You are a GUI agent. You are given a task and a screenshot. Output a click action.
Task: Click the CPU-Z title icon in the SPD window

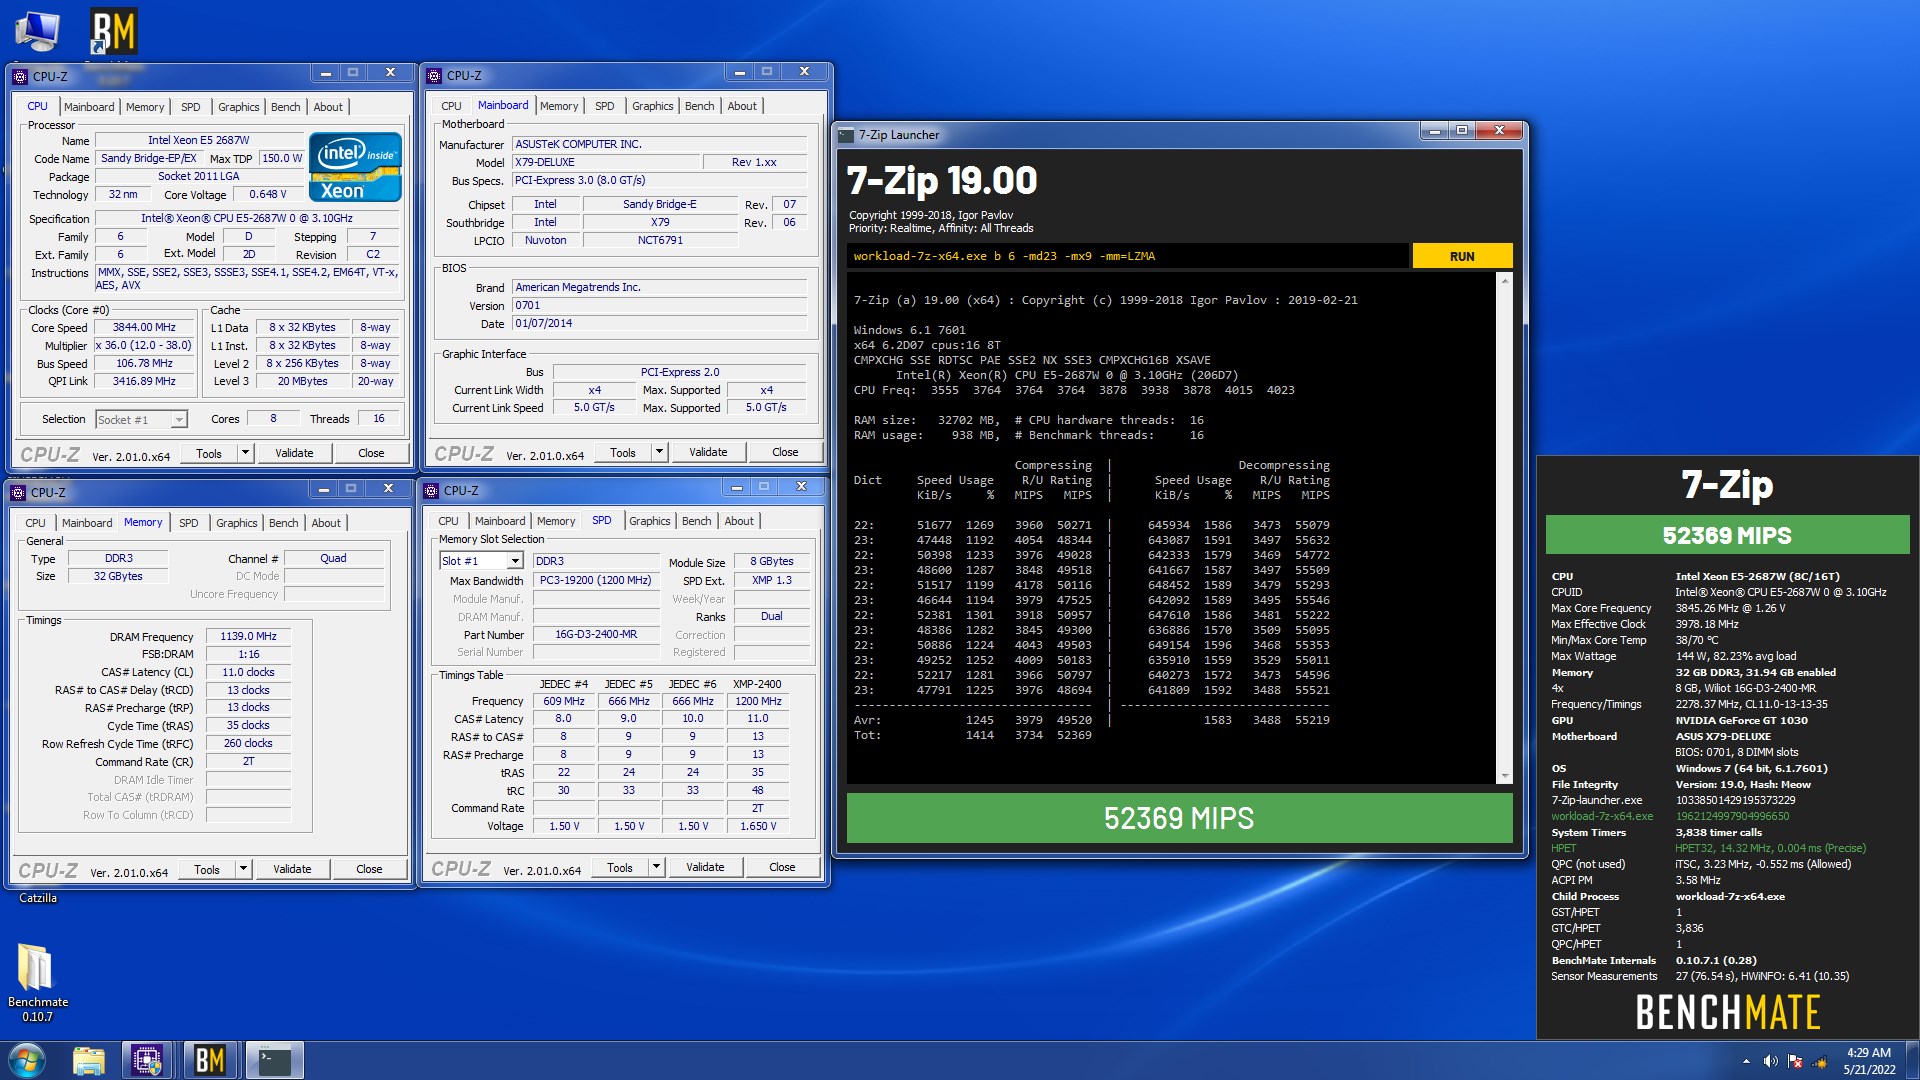431,490
